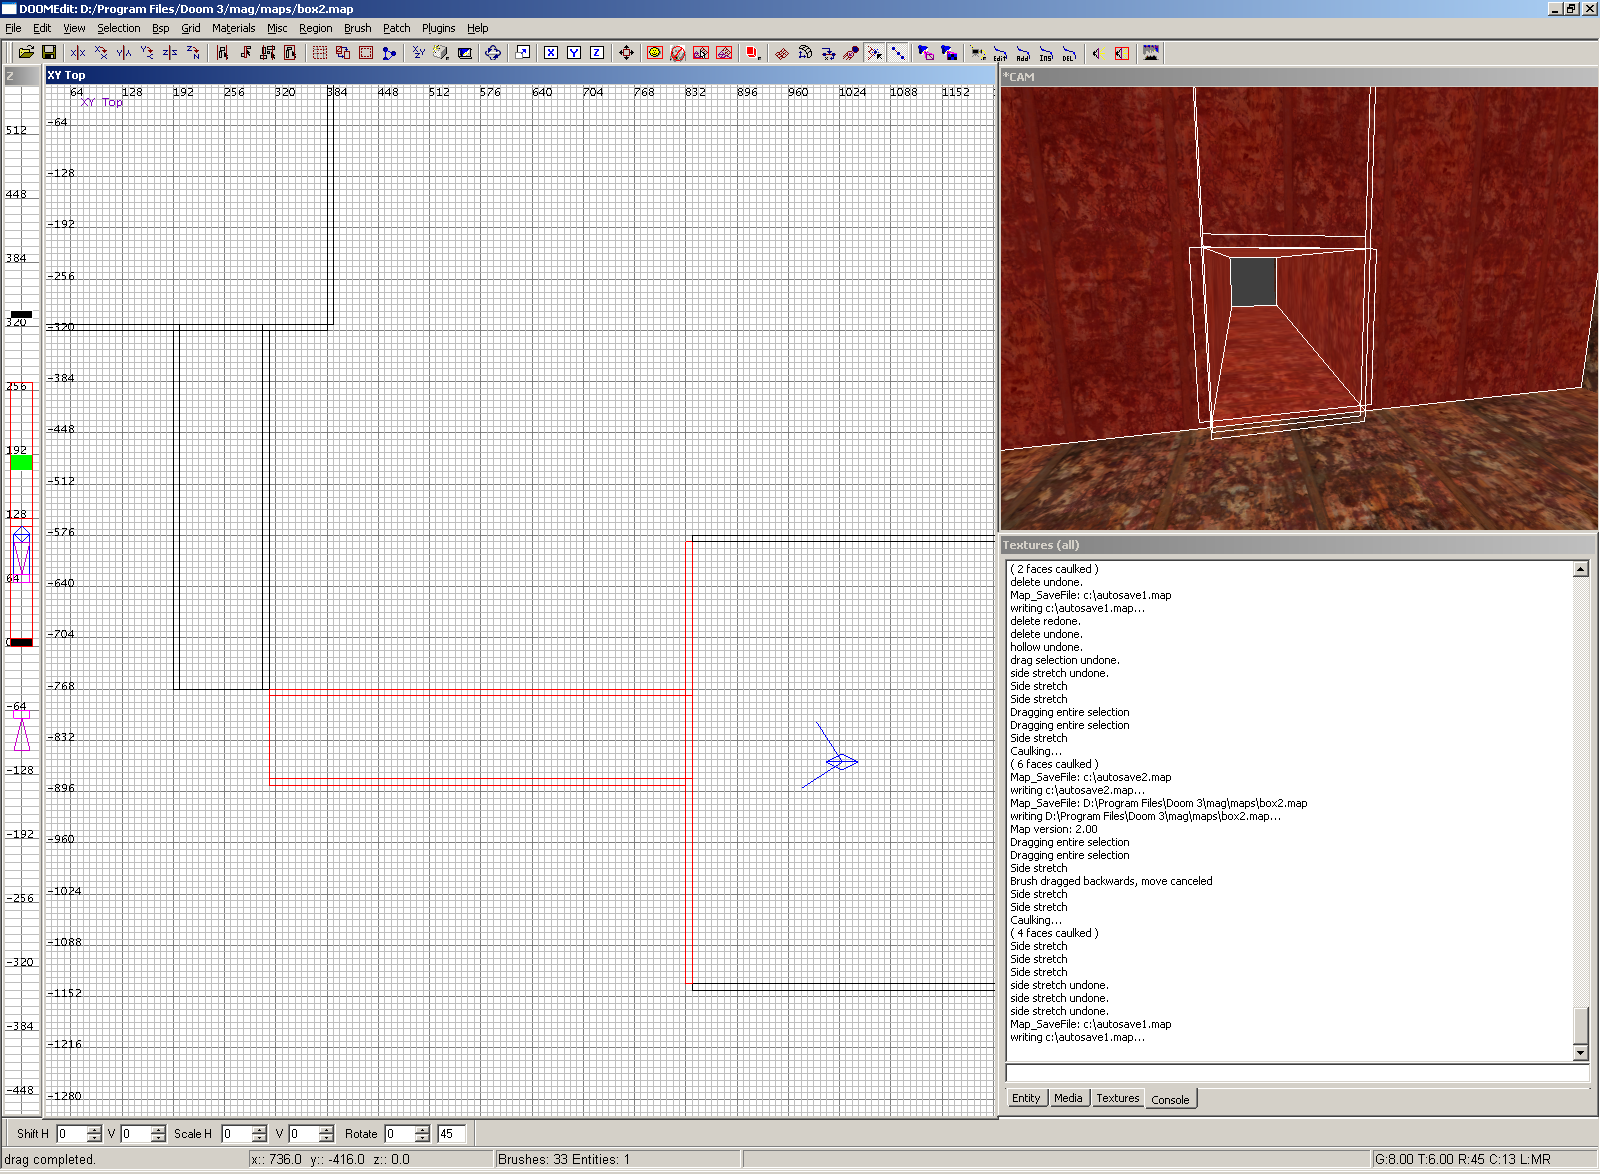The height and width of the screenshot is (1174, 1600).
Task: Open the Plugins menu
Action: 438,28
